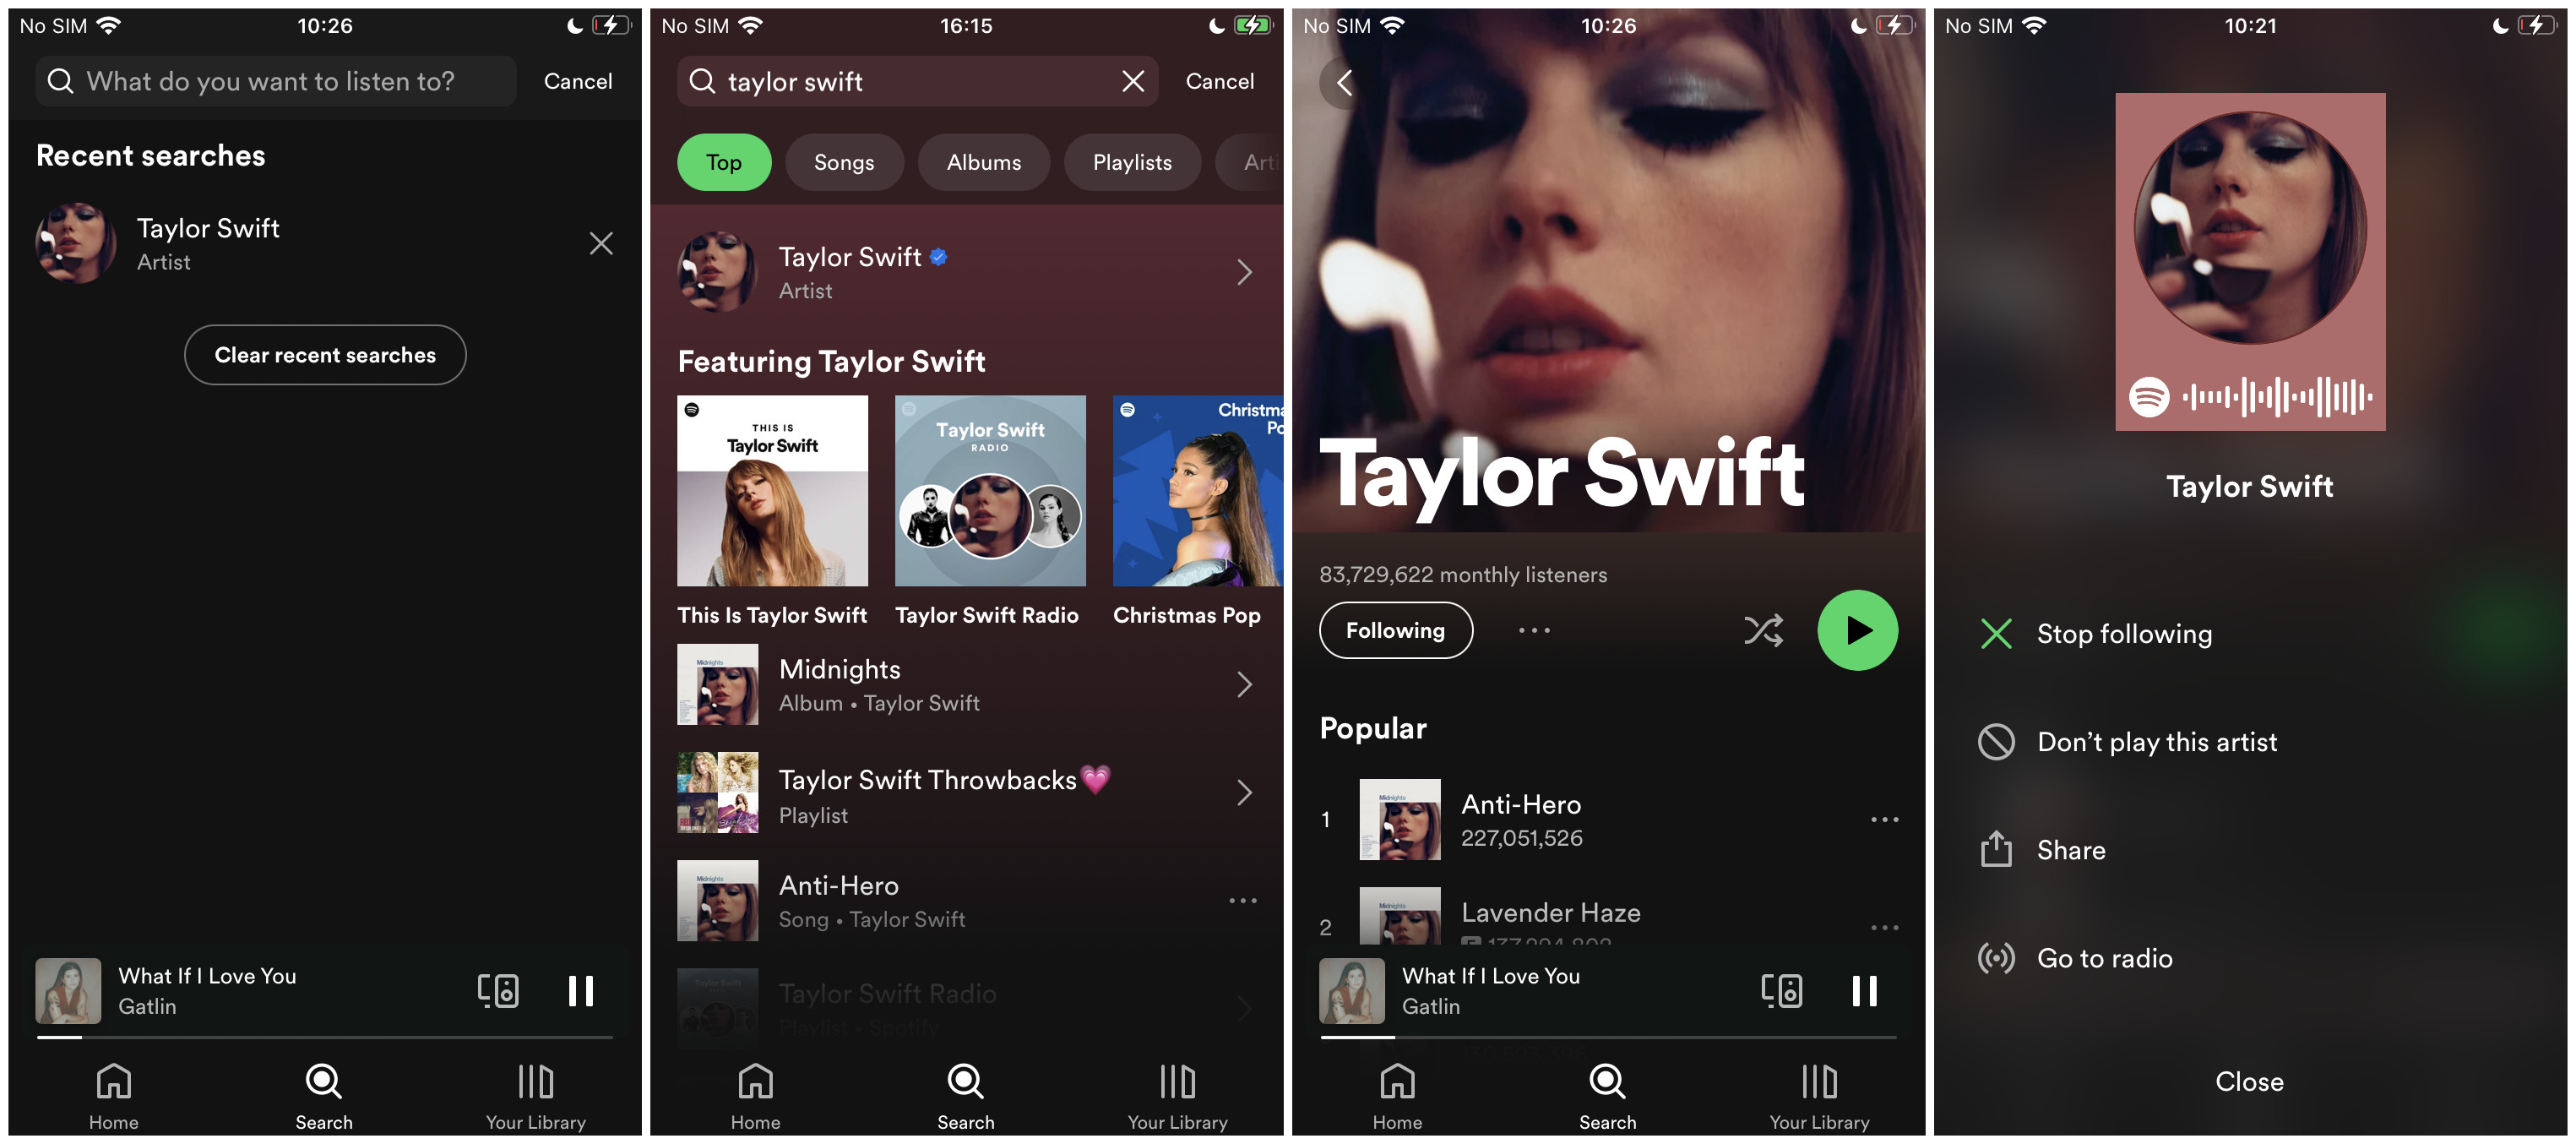
Task: Select the Songs filter tab in search
Action: (846, 160)
